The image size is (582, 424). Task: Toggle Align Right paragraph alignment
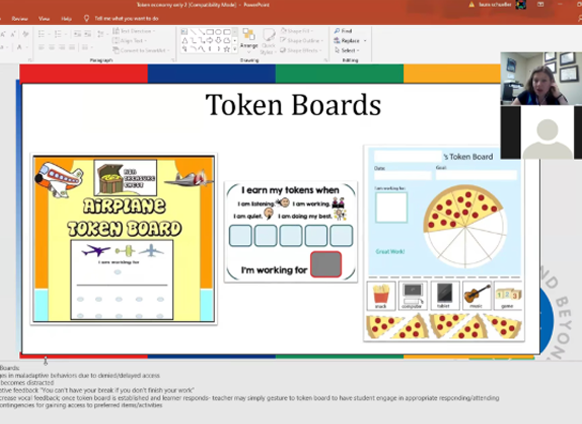coord(62,47)
